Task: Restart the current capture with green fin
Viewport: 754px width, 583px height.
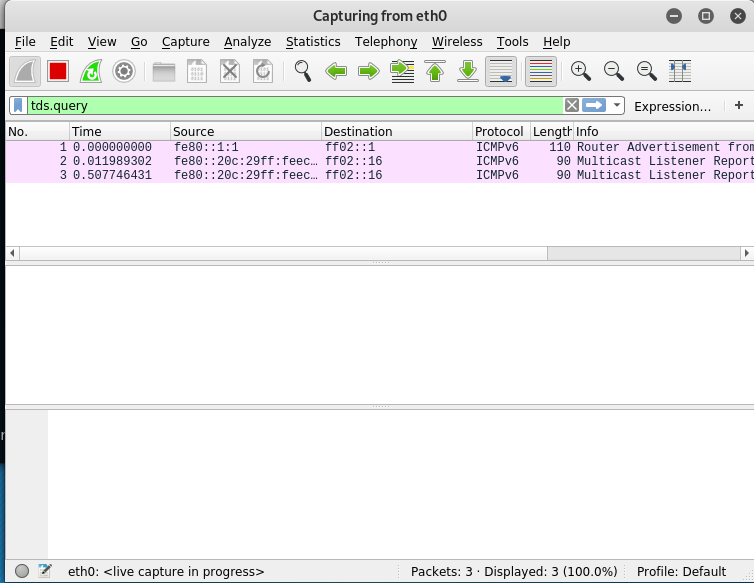Action: click(x=91, y=72)
